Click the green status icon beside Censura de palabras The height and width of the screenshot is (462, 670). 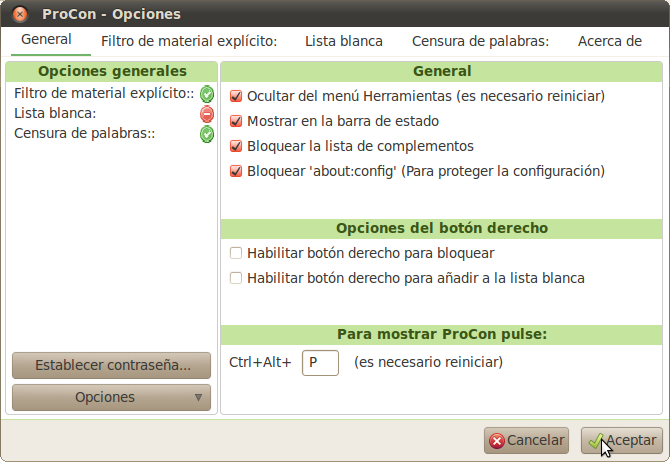tap(207, 134)
